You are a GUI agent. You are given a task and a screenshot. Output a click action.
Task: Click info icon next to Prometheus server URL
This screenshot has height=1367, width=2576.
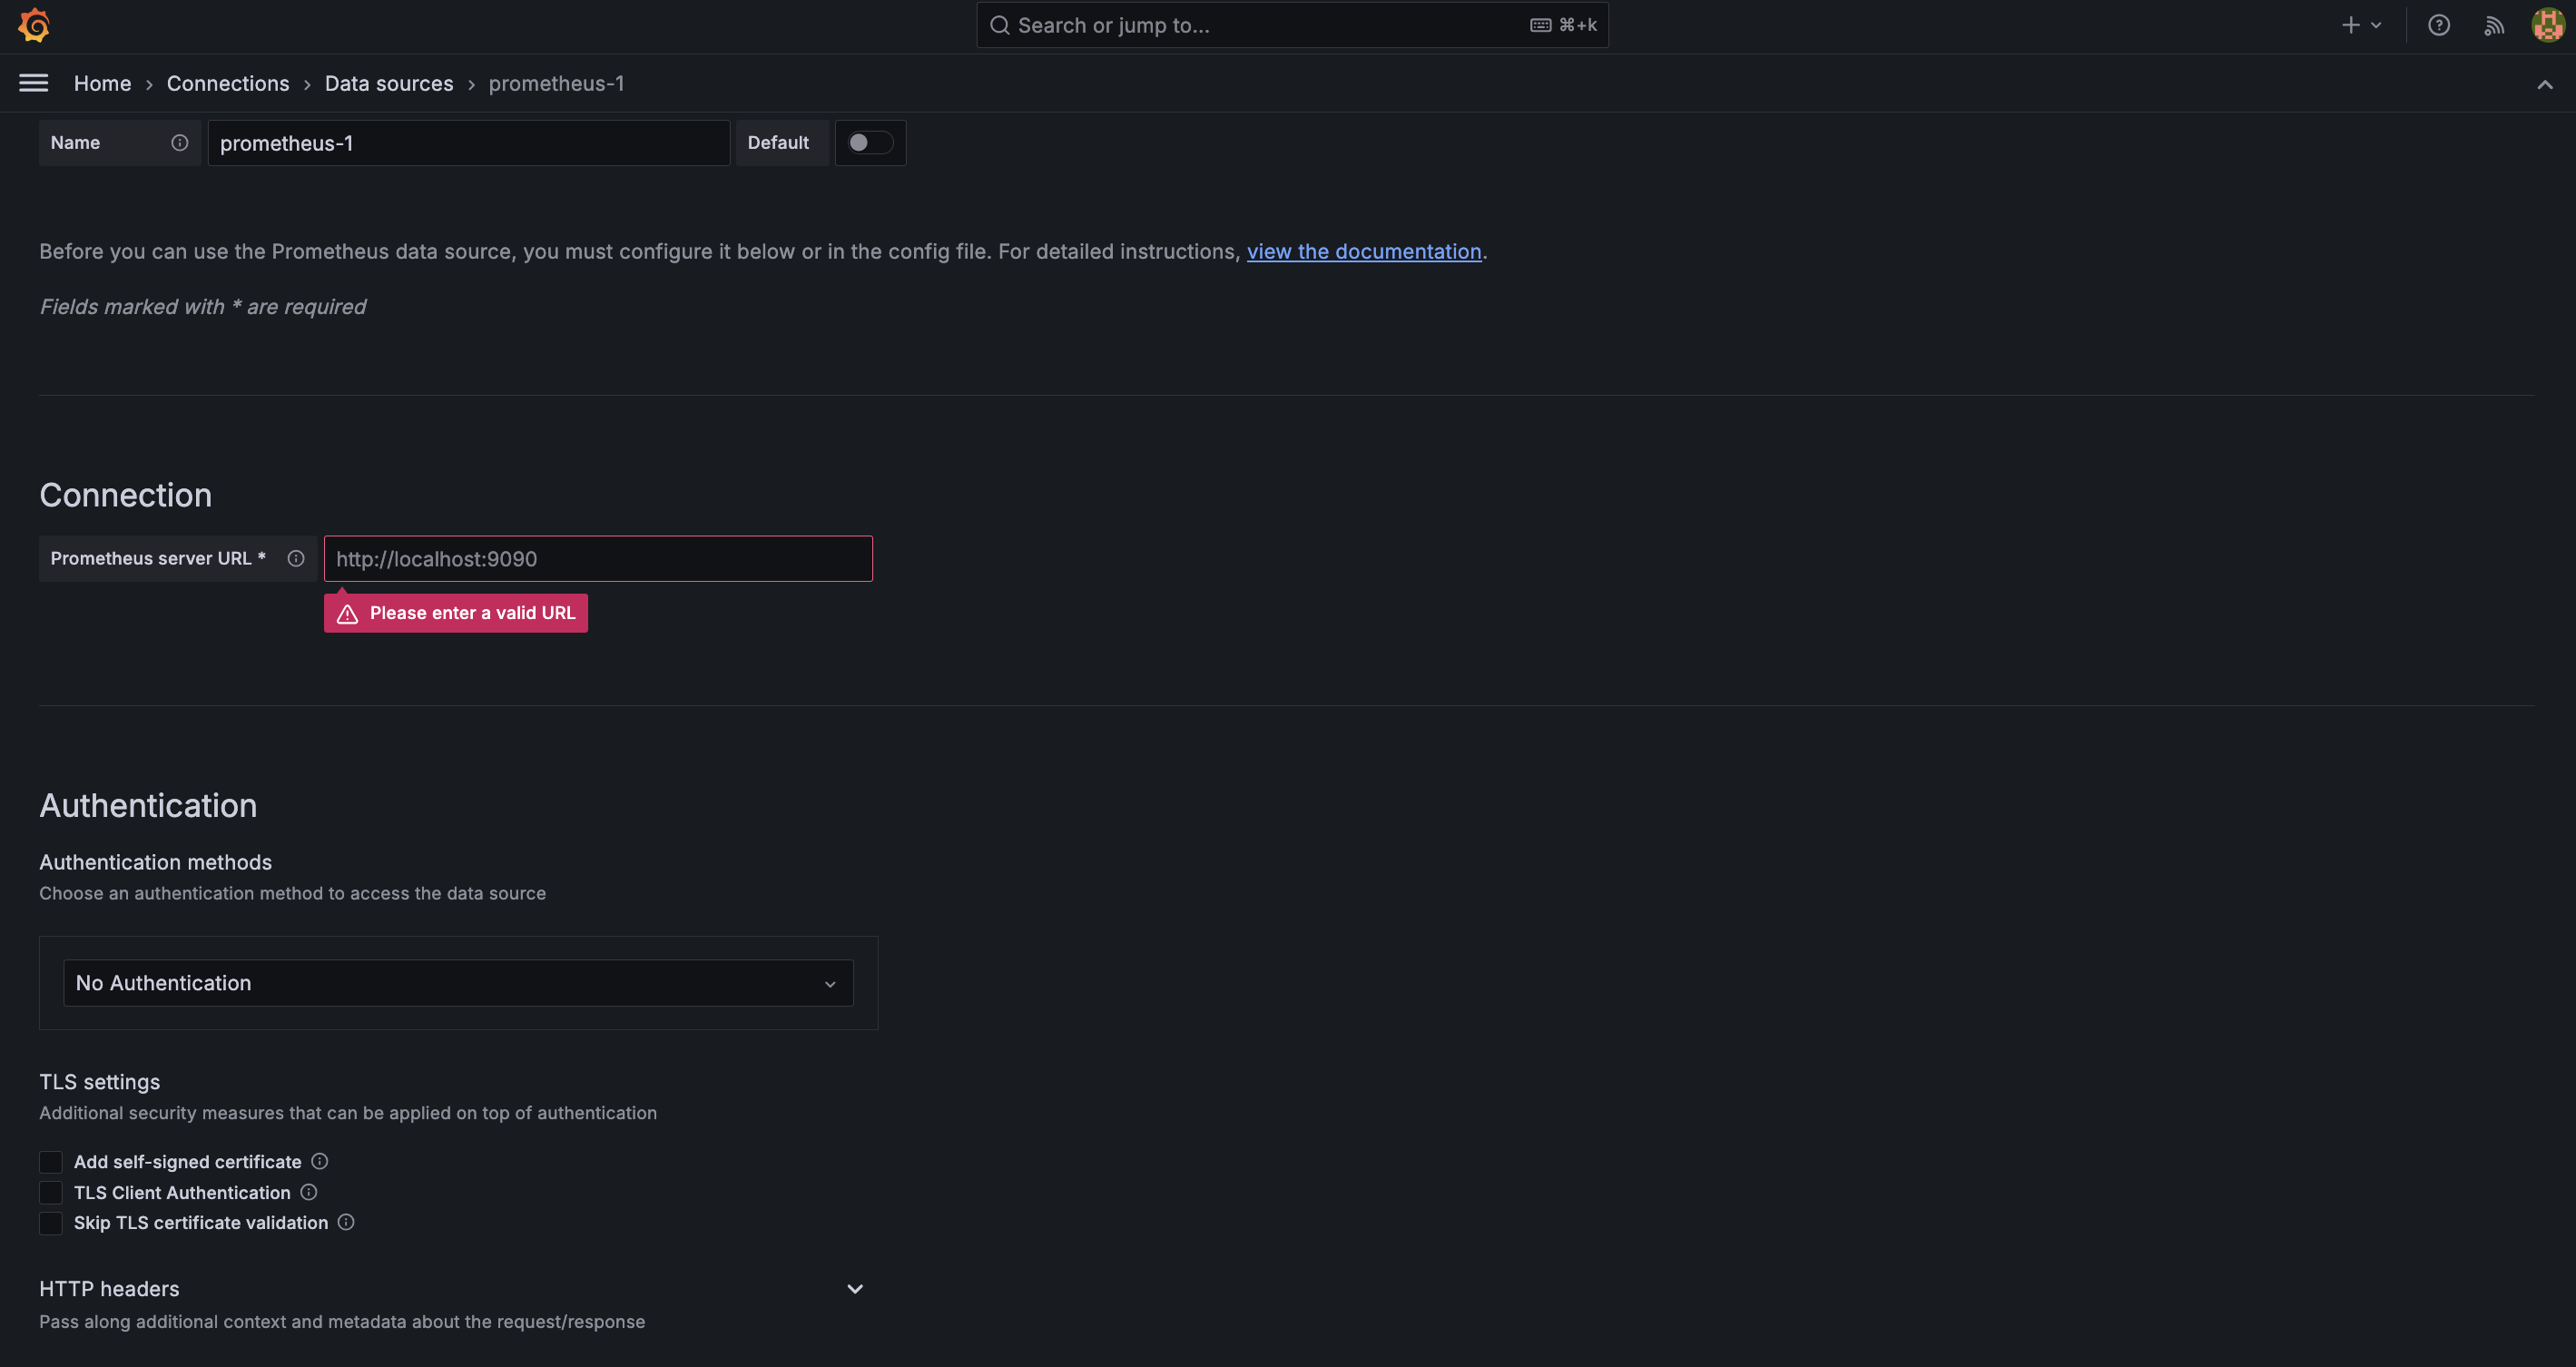[296, 559]
